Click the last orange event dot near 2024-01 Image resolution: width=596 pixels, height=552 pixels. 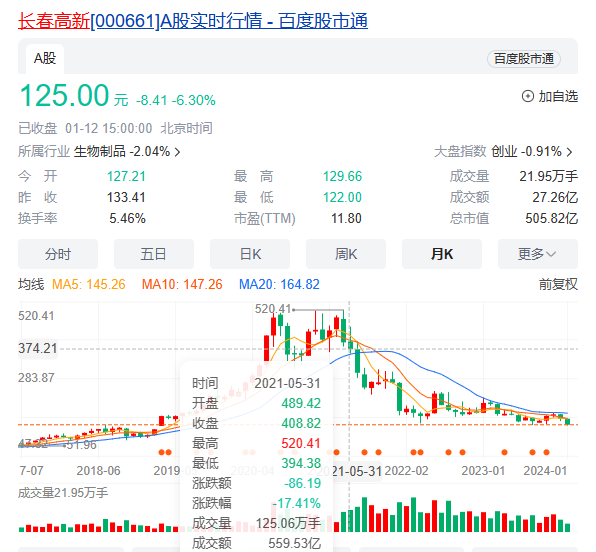coord(547,452)
